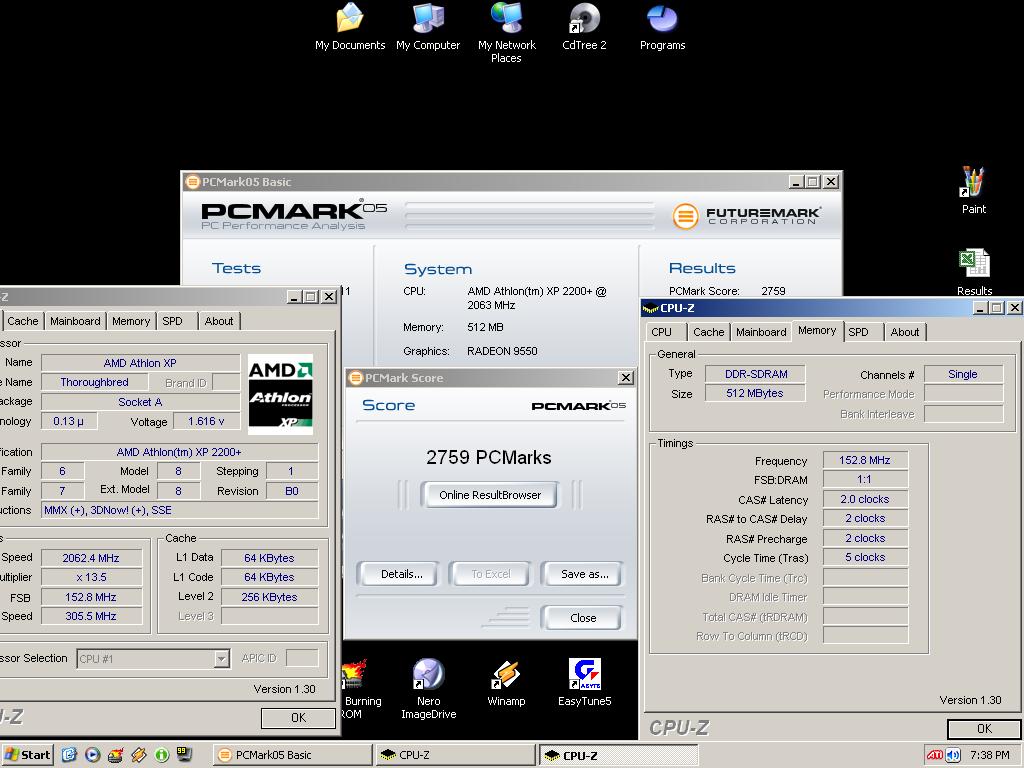Open the CdTree 2 desktop shortcut
Screen dimensions: 1024x768
pyautogui.click(x=584, y=26)
